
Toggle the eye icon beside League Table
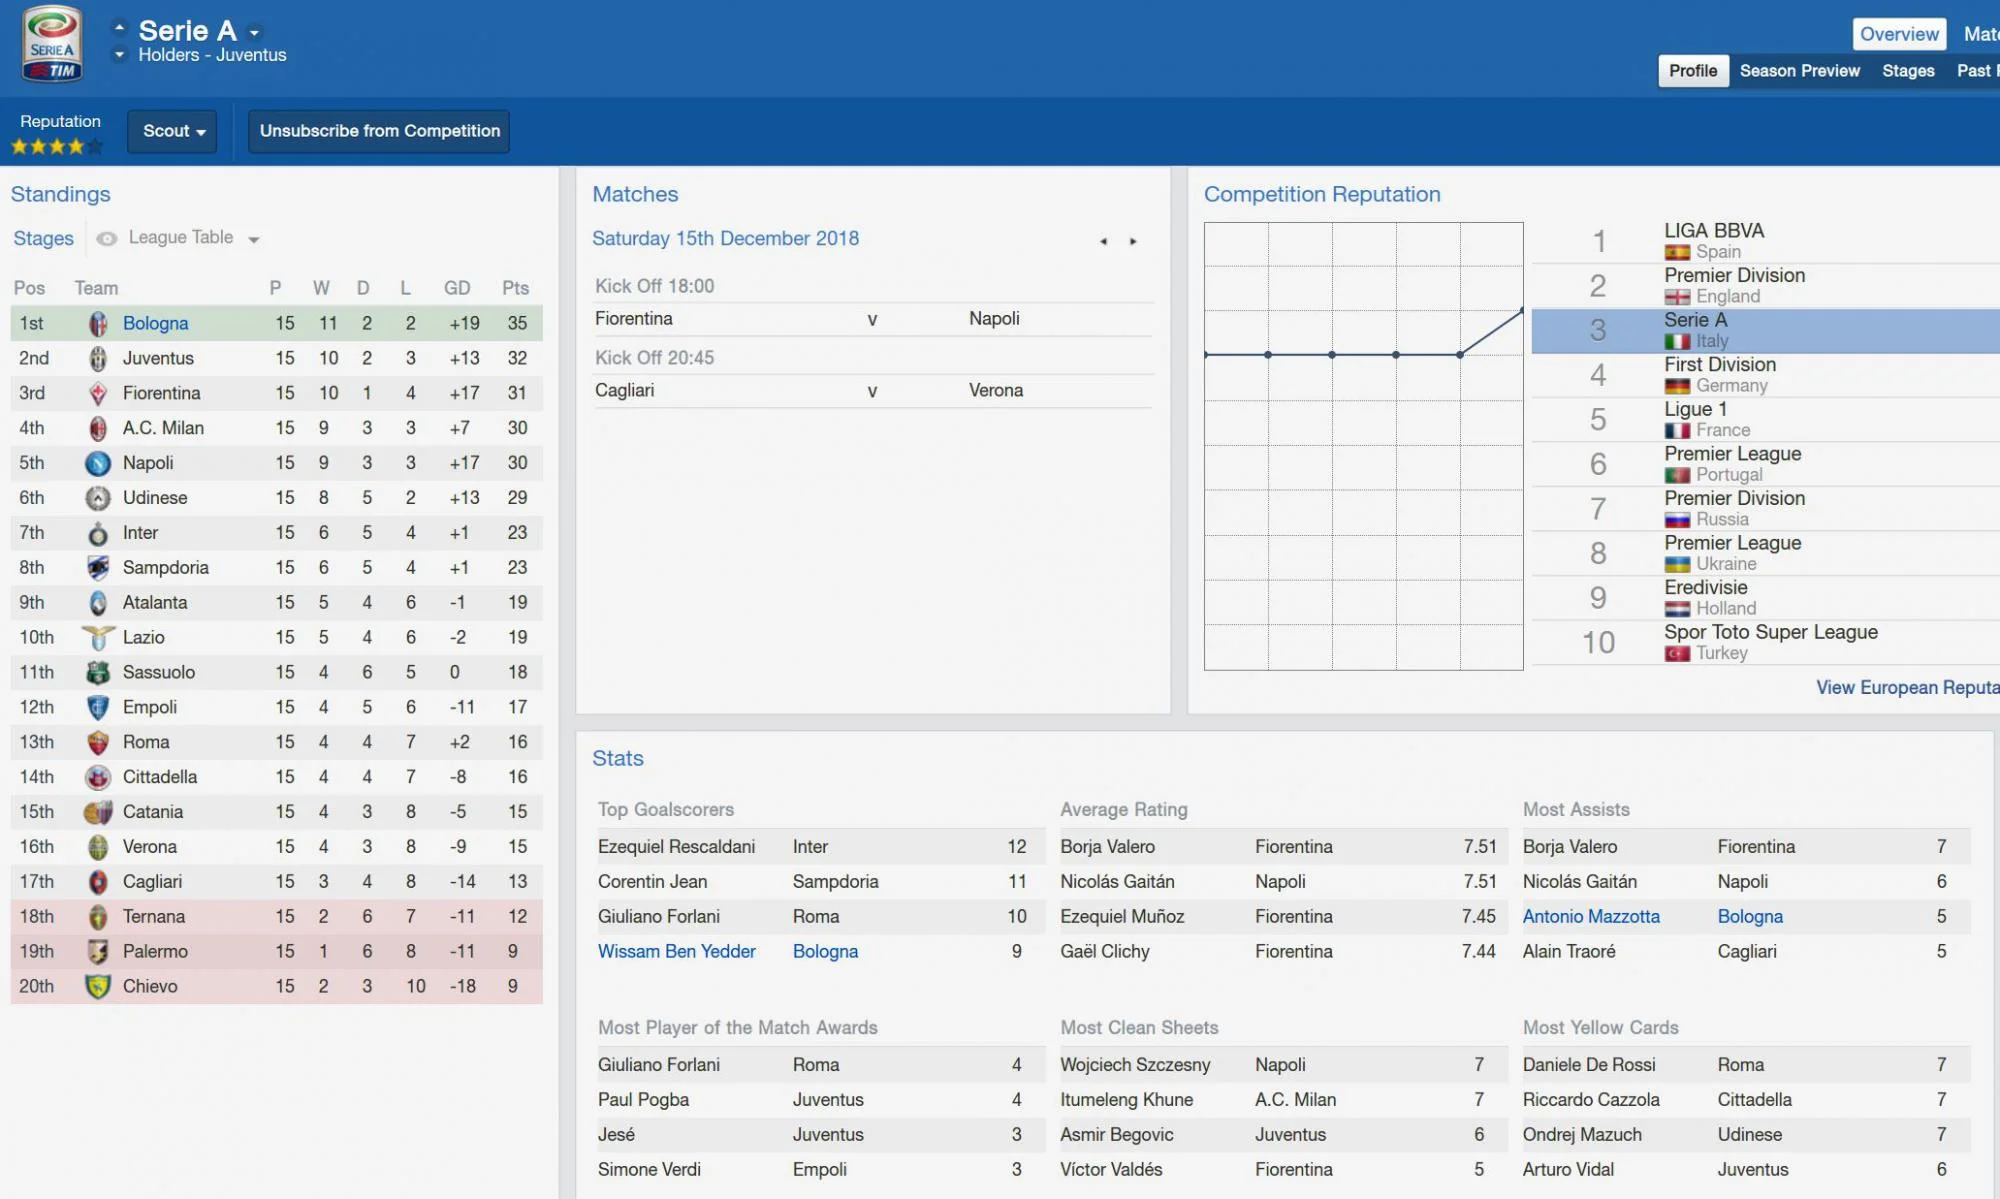pyautogui.click(x=107, y=238)
